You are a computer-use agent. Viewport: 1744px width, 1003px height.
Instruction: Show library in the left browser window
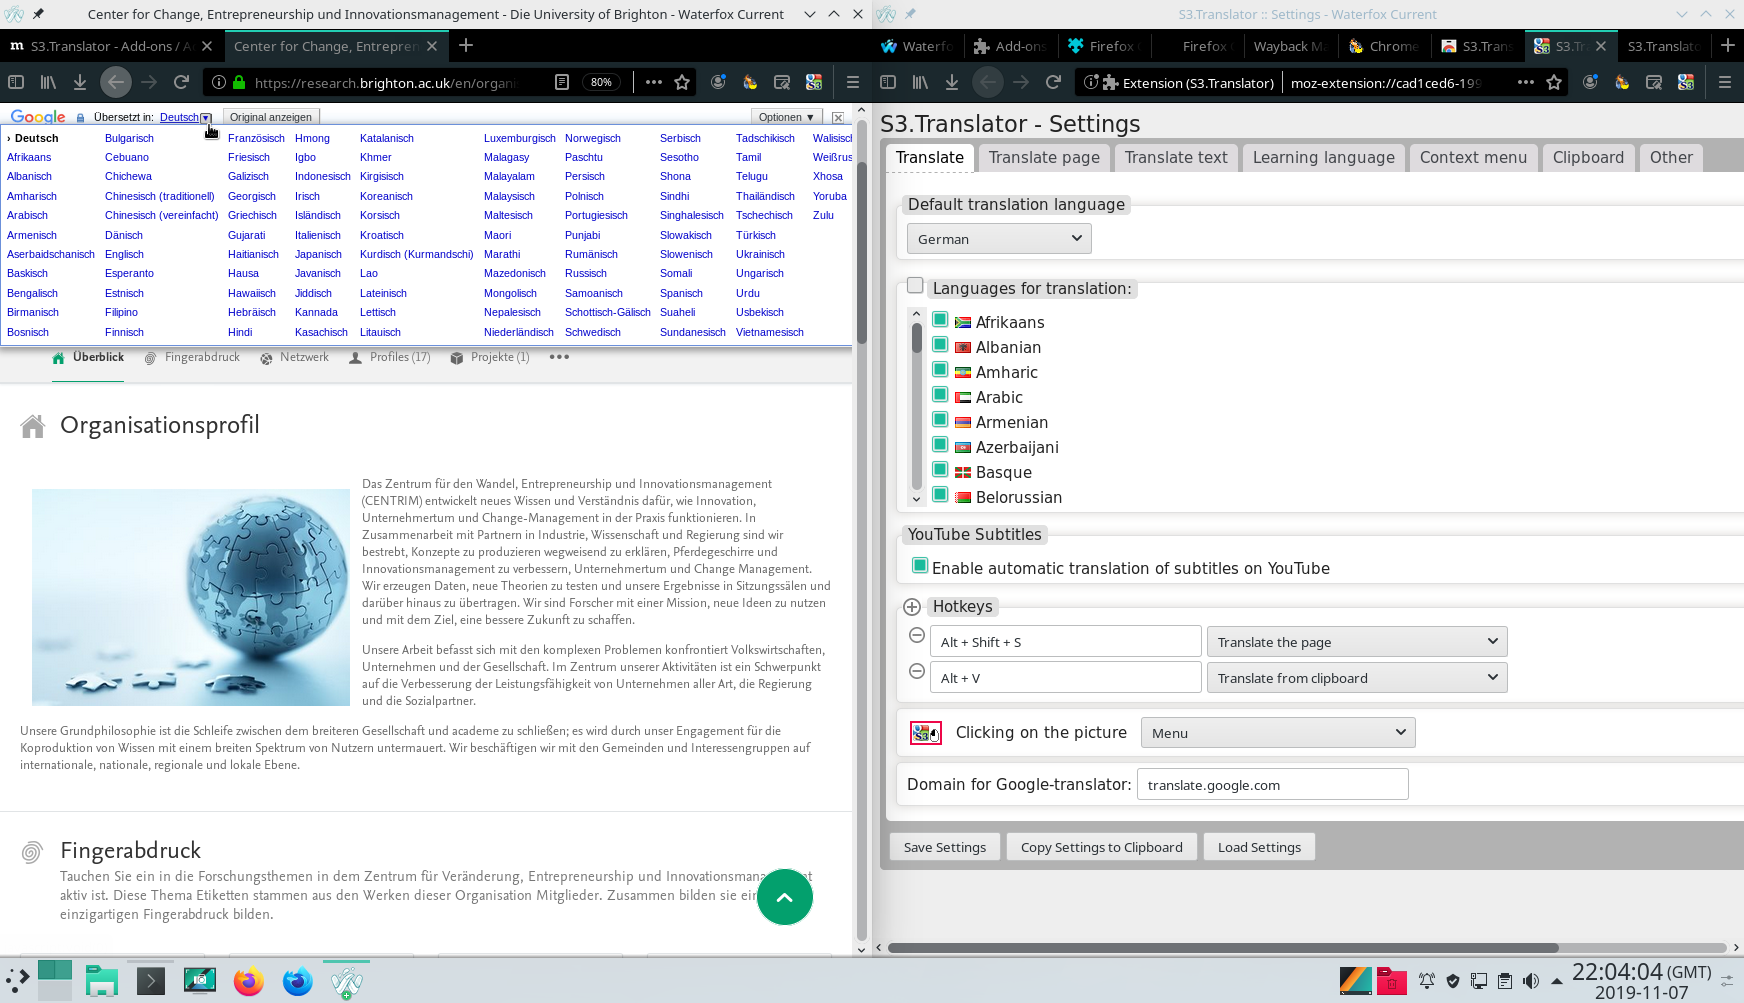pos(48,82)
